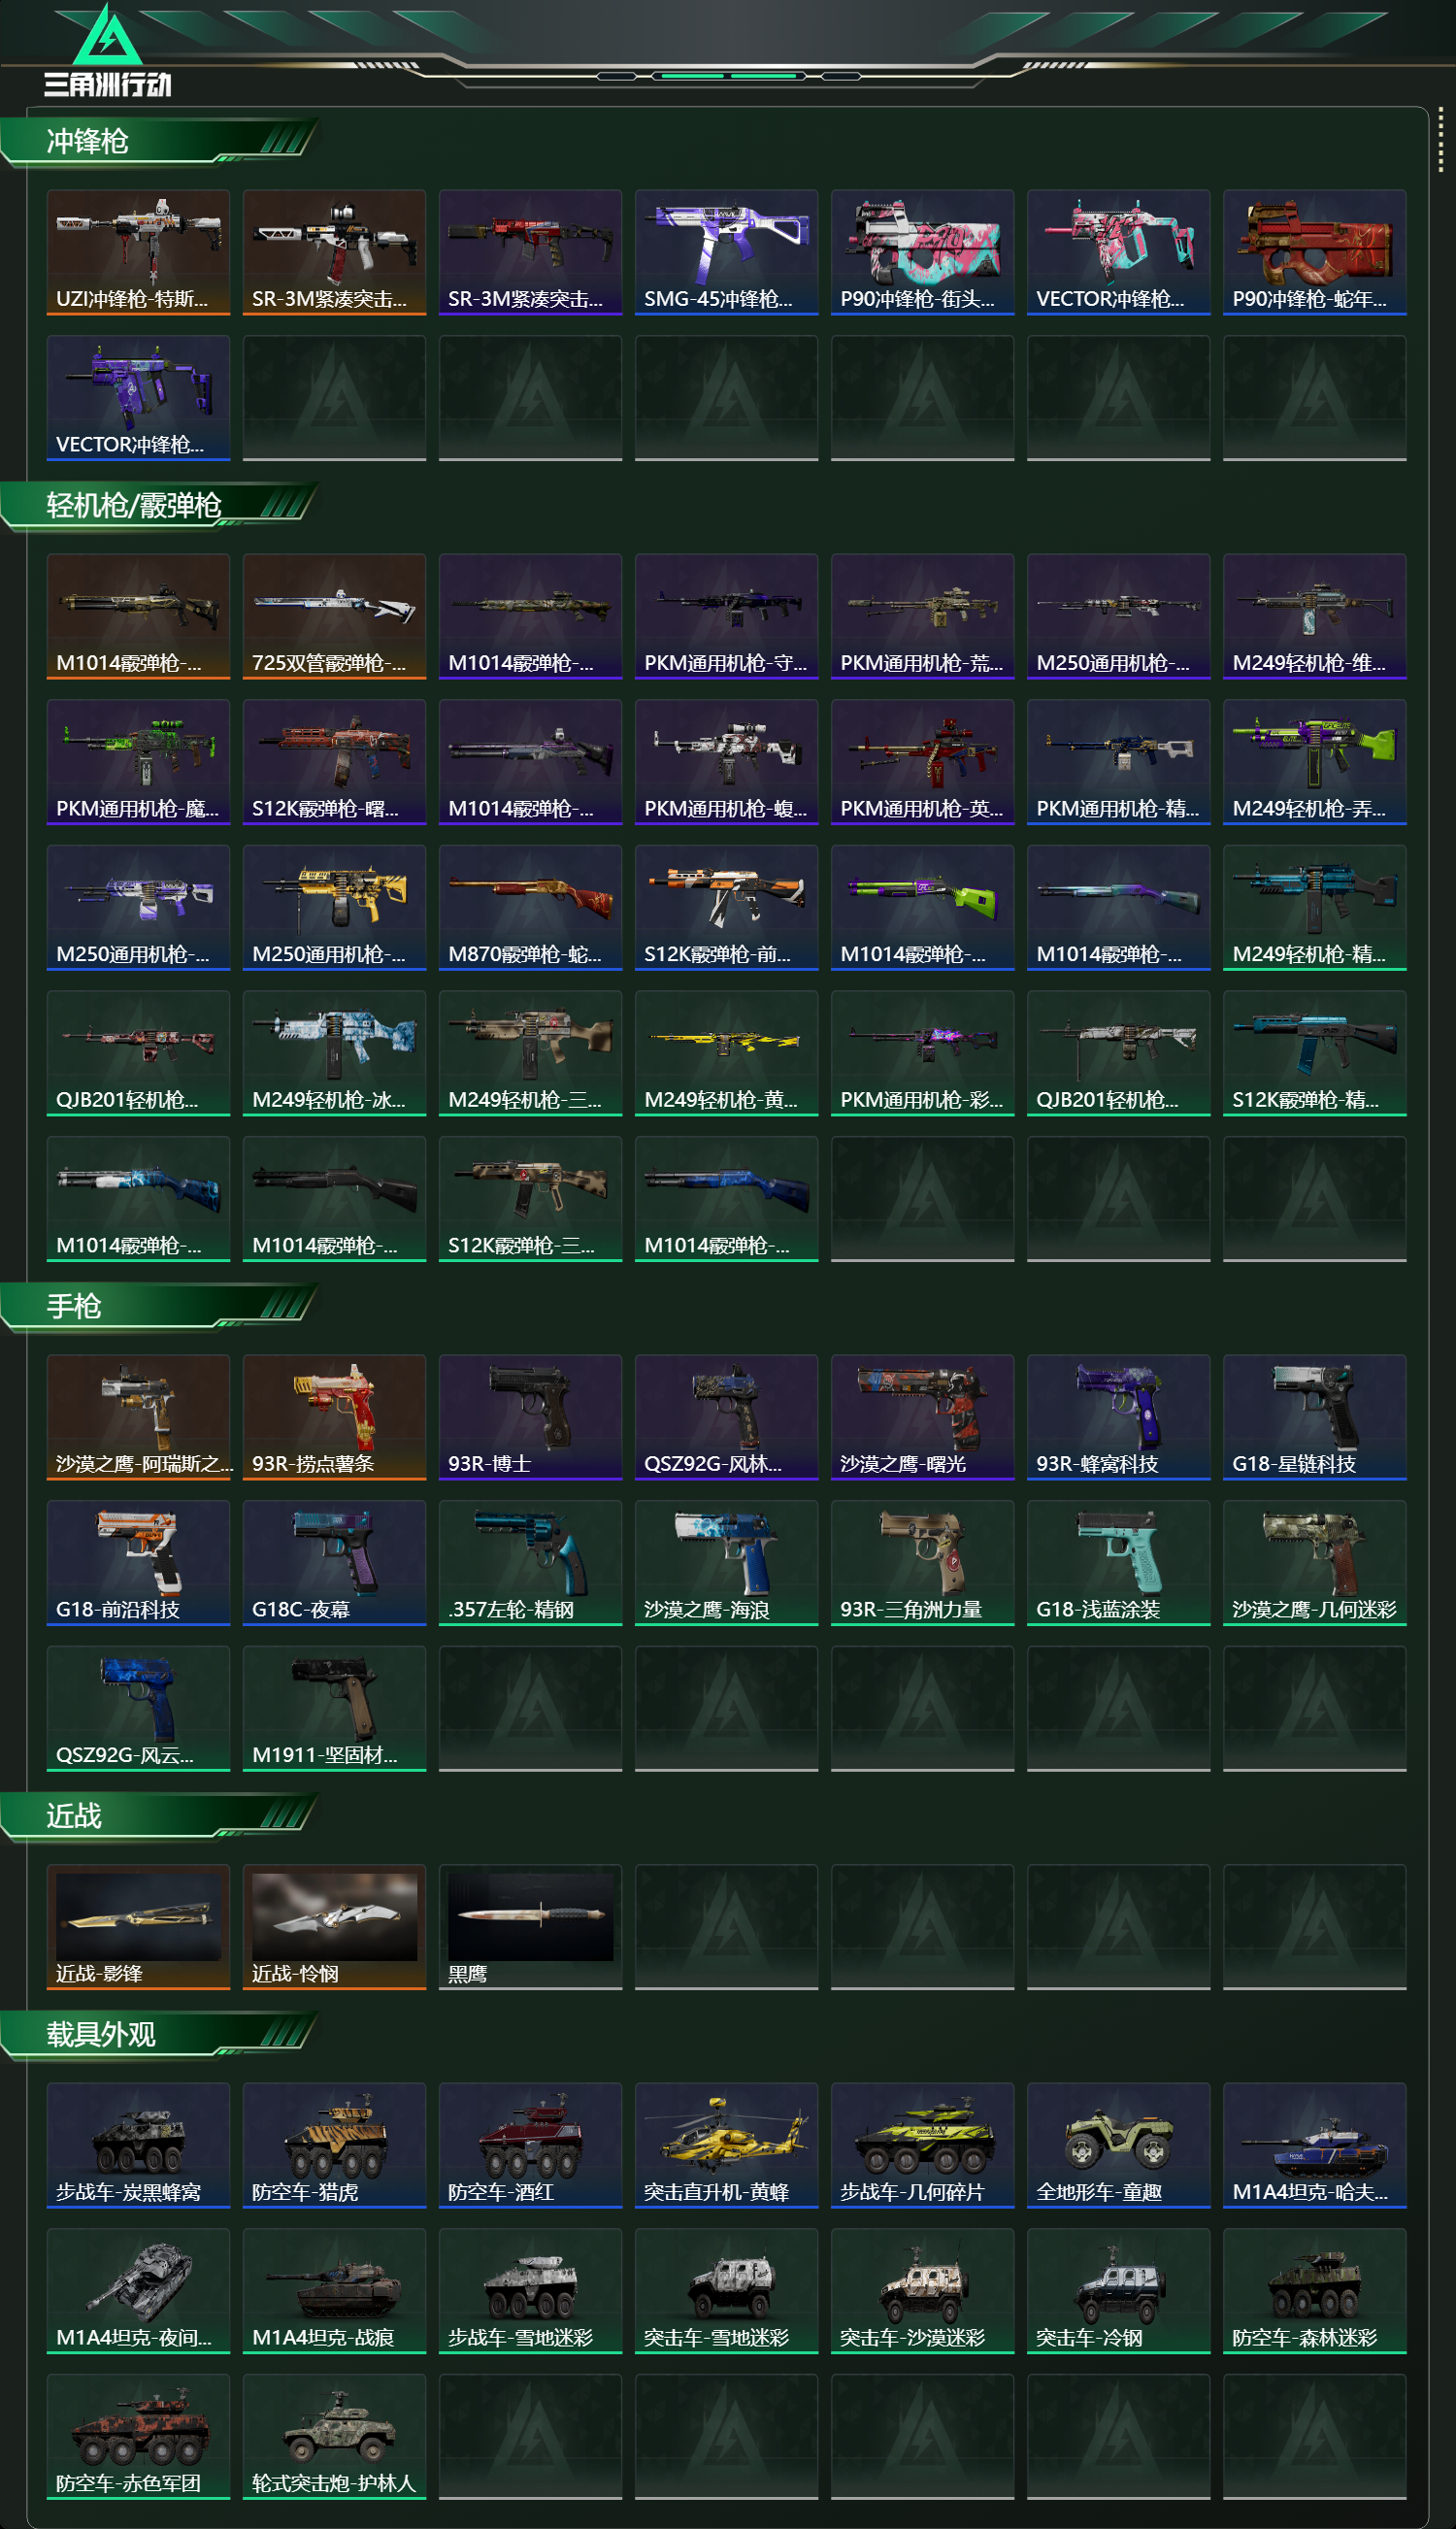Select the 突击直升机-黄蜂 vehicle skin
The image size is (1456, 2529).
click(x=726, y=2144)
